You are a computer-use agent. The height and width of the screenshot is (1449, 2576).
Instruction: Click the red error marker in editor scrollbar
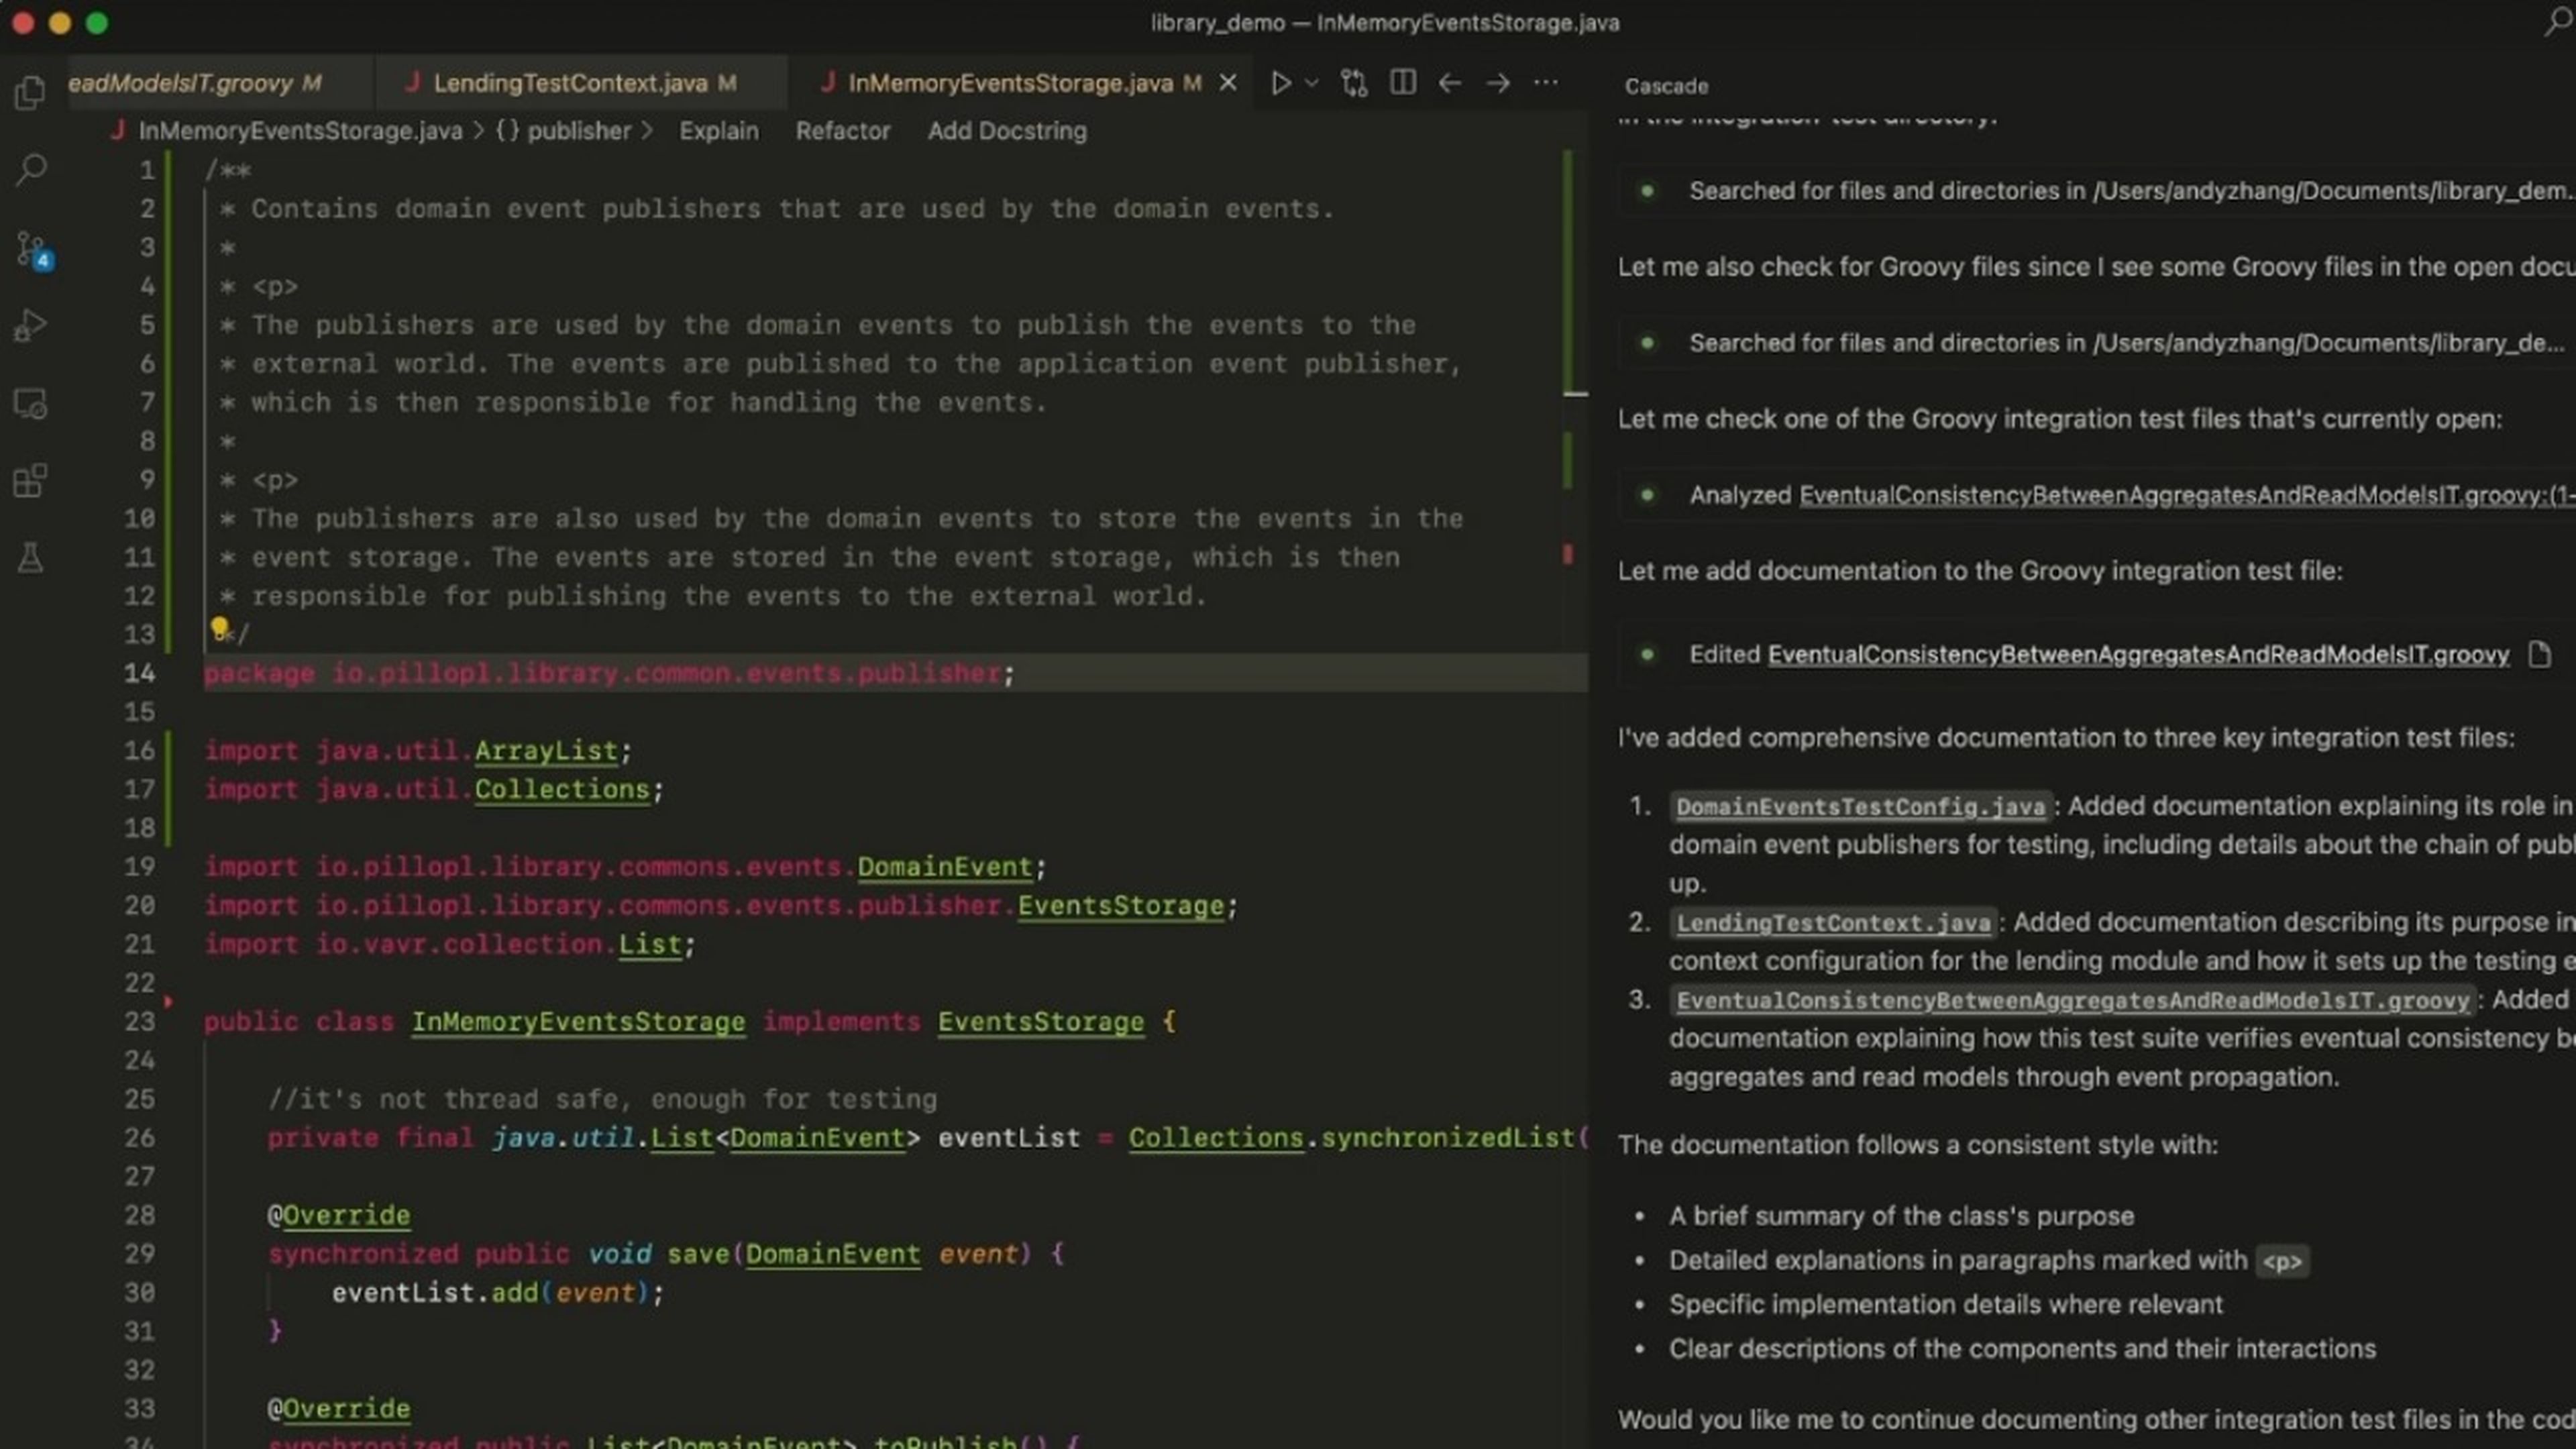1567,554
